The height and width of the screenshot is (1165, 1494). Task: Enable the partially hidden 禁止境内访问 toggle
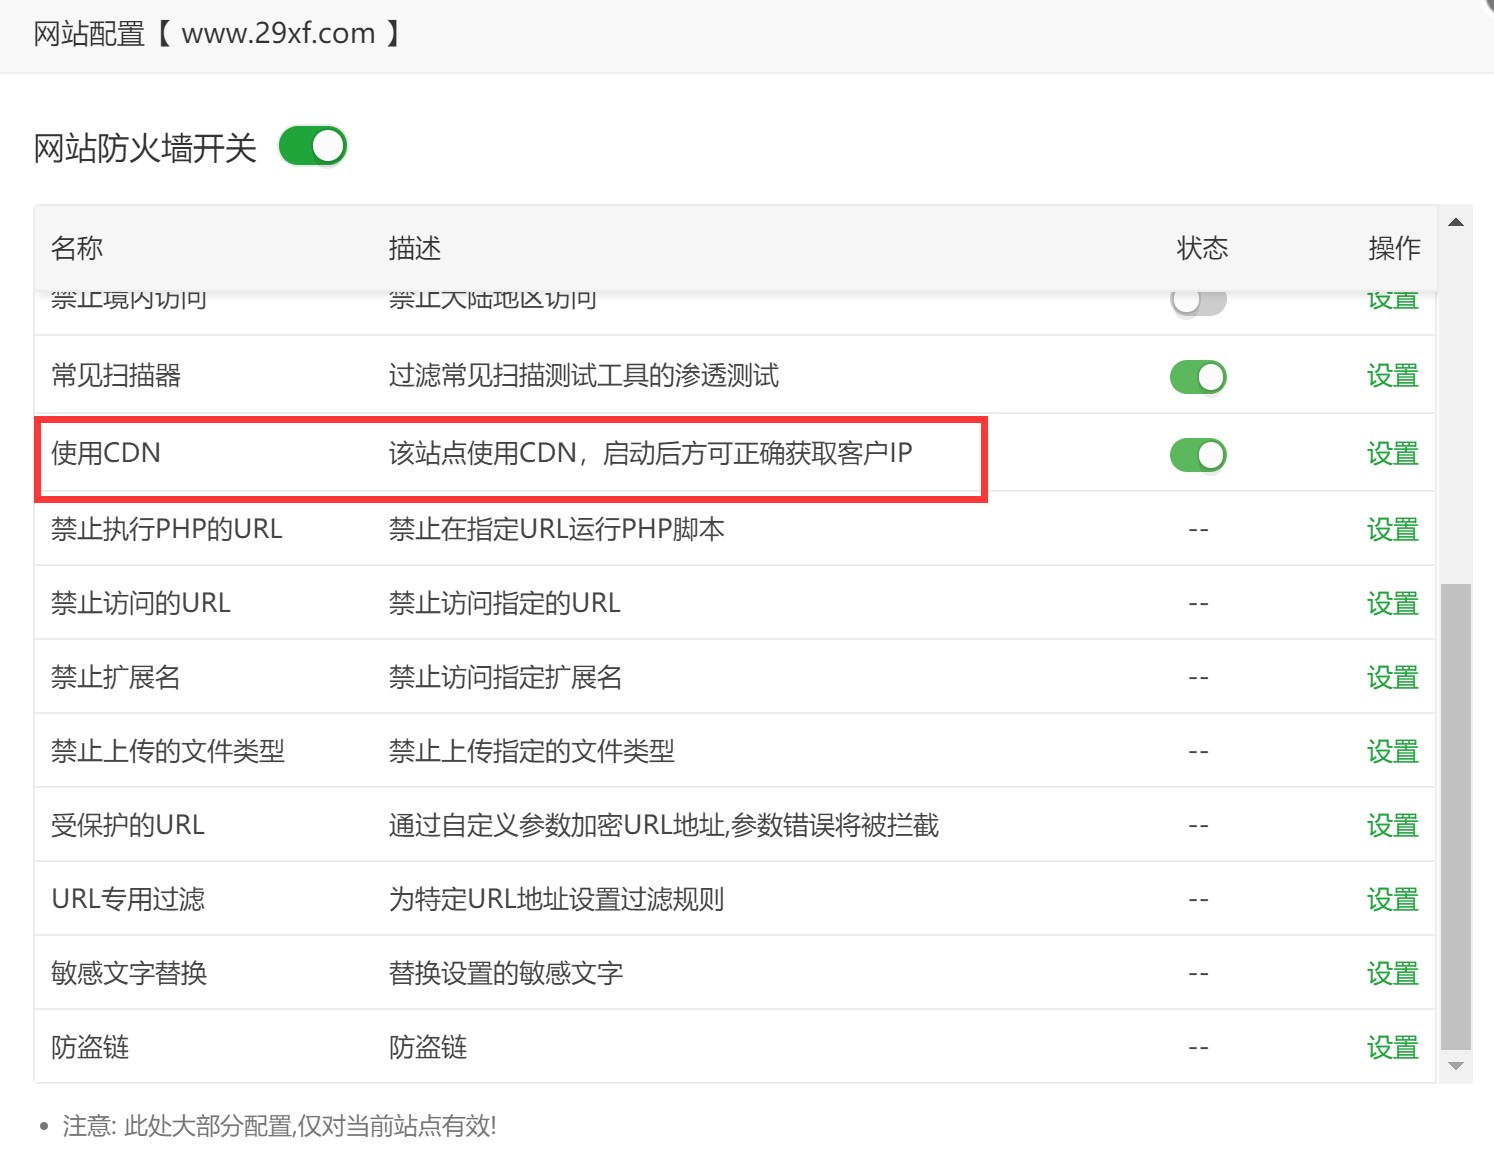click(1198, 301)
